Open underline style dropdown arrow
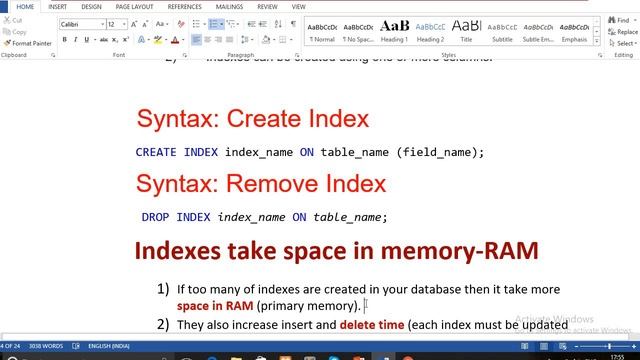Image resolution: width=640 pixels, height=360 pixels. 94,40
